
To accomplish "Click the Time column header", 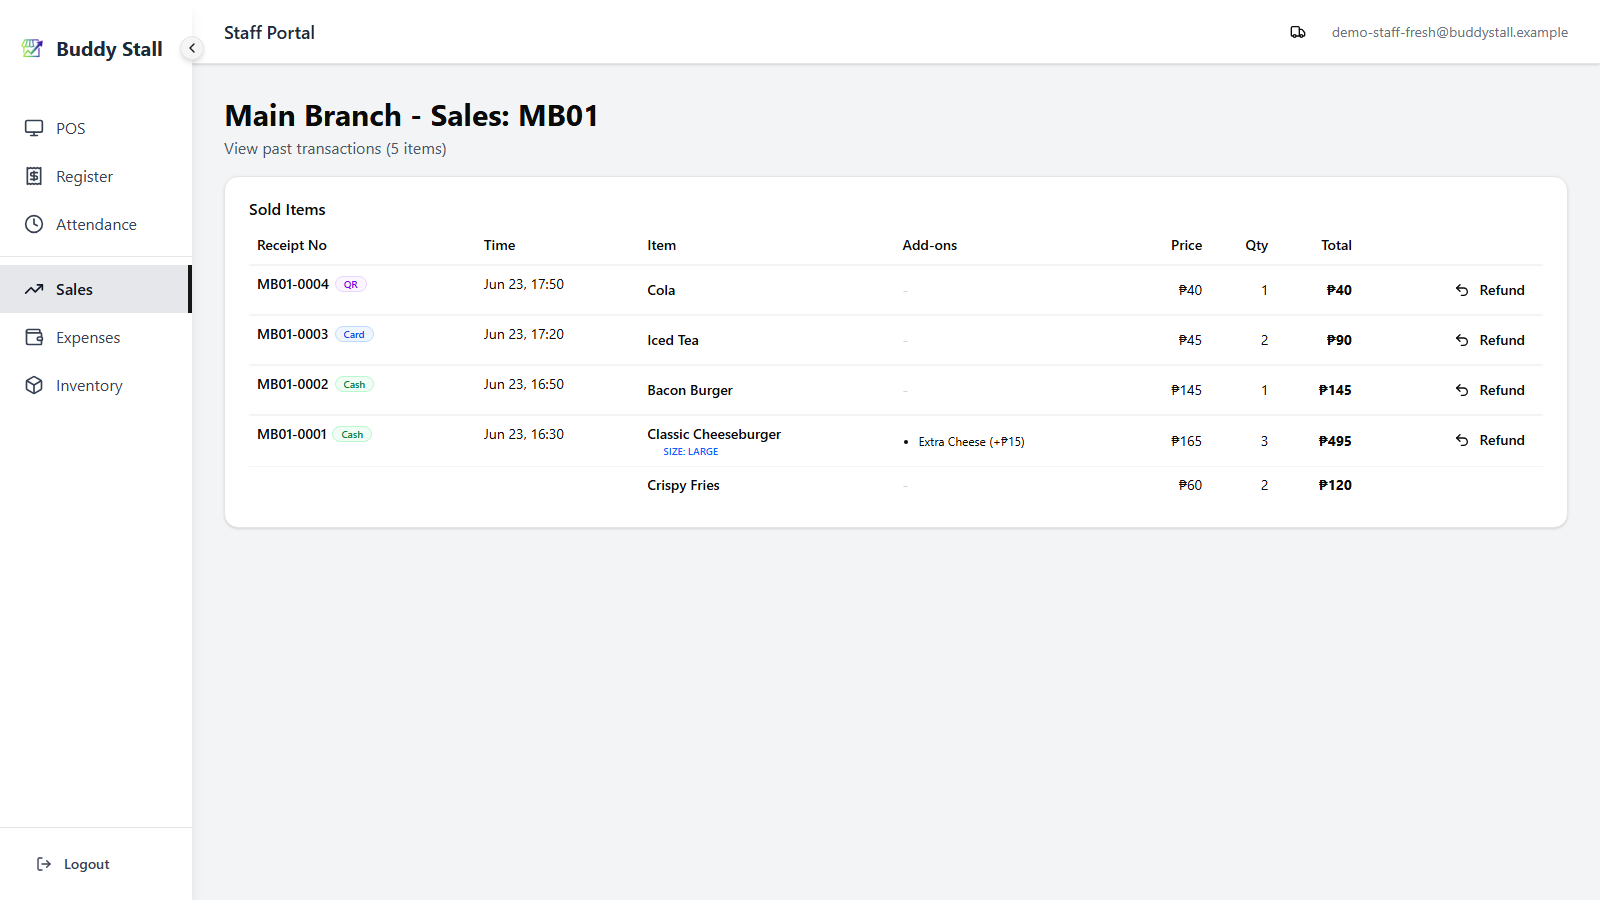I will 500,245.
